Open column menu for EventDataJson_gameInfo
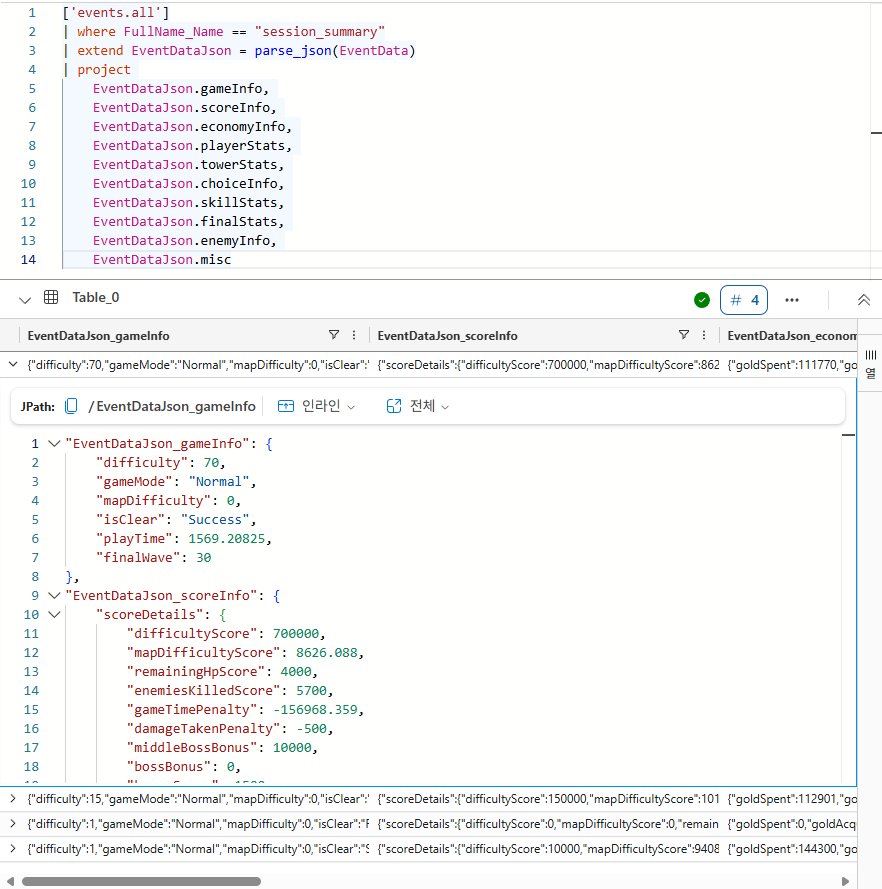Image resolution: width=882 pixels, height=889 pixels. [353, 336]
